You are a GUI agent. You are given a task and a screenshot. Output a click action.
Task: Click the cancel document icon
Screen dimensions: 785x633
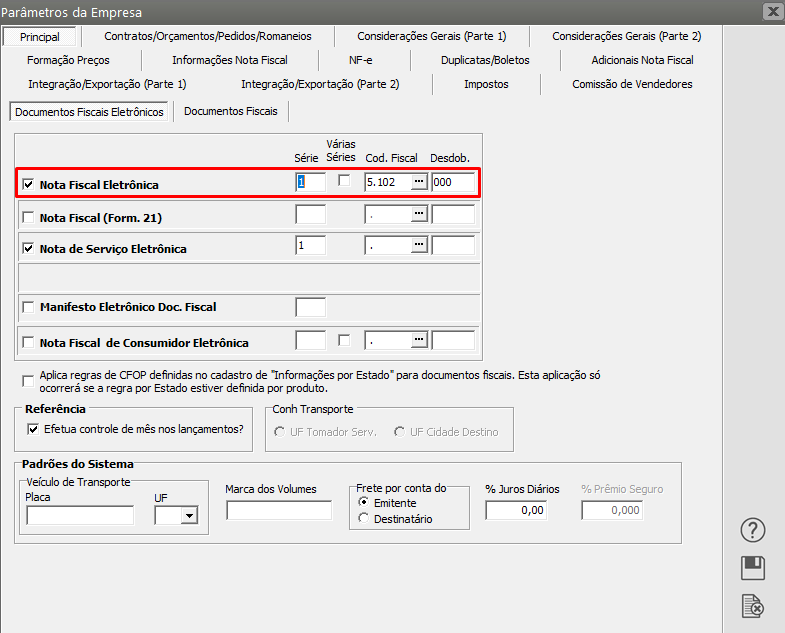coord(753,606)
